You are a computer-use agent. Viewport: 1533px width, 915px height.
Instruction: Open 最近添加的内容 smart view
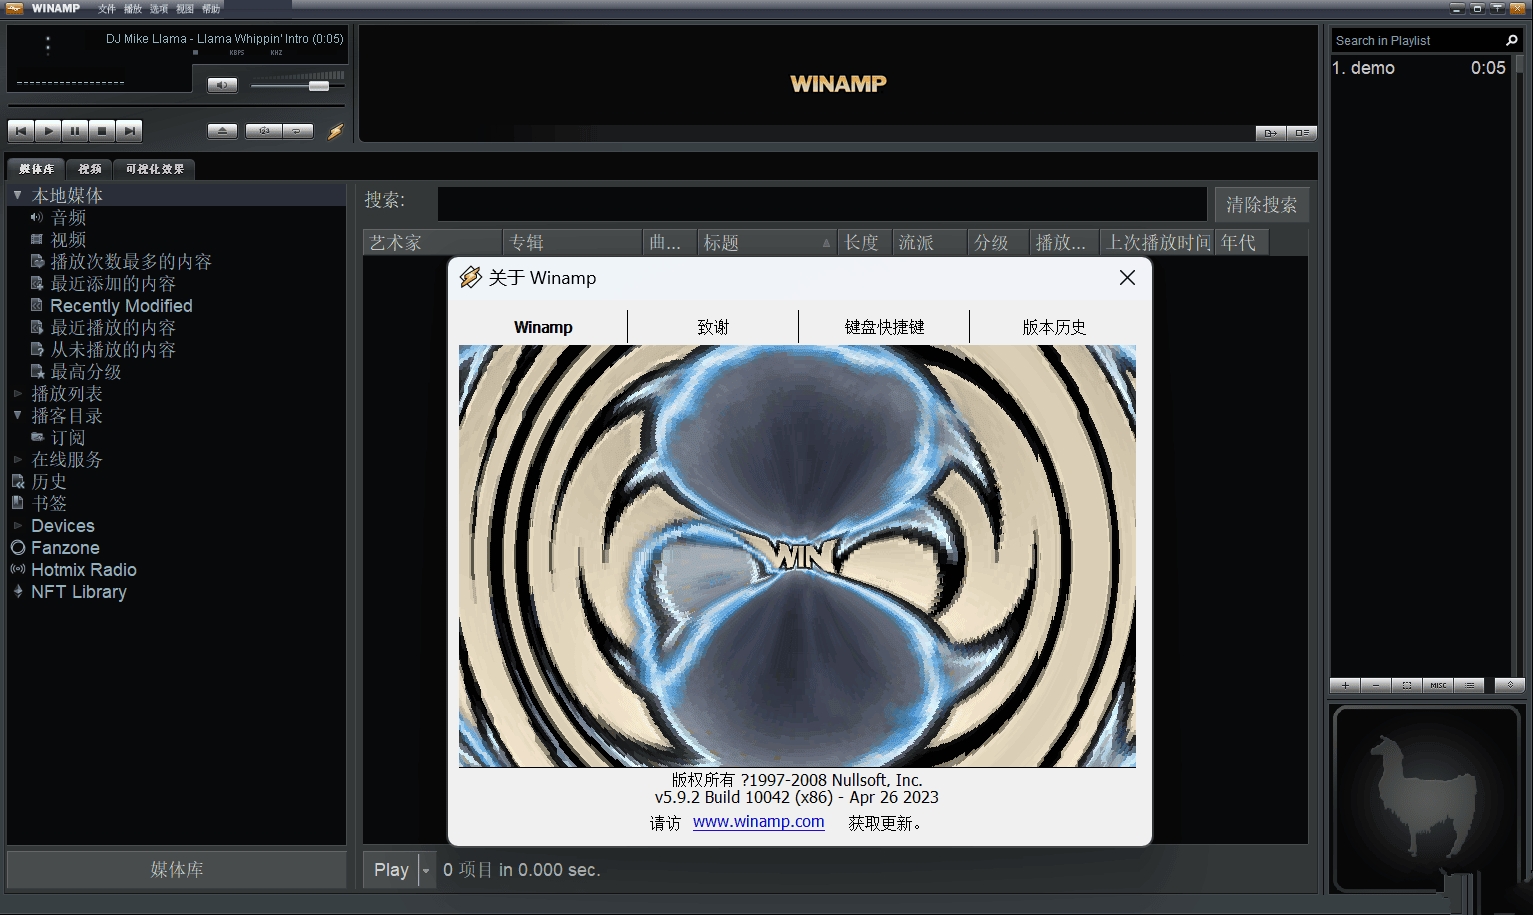click(113, 283)
